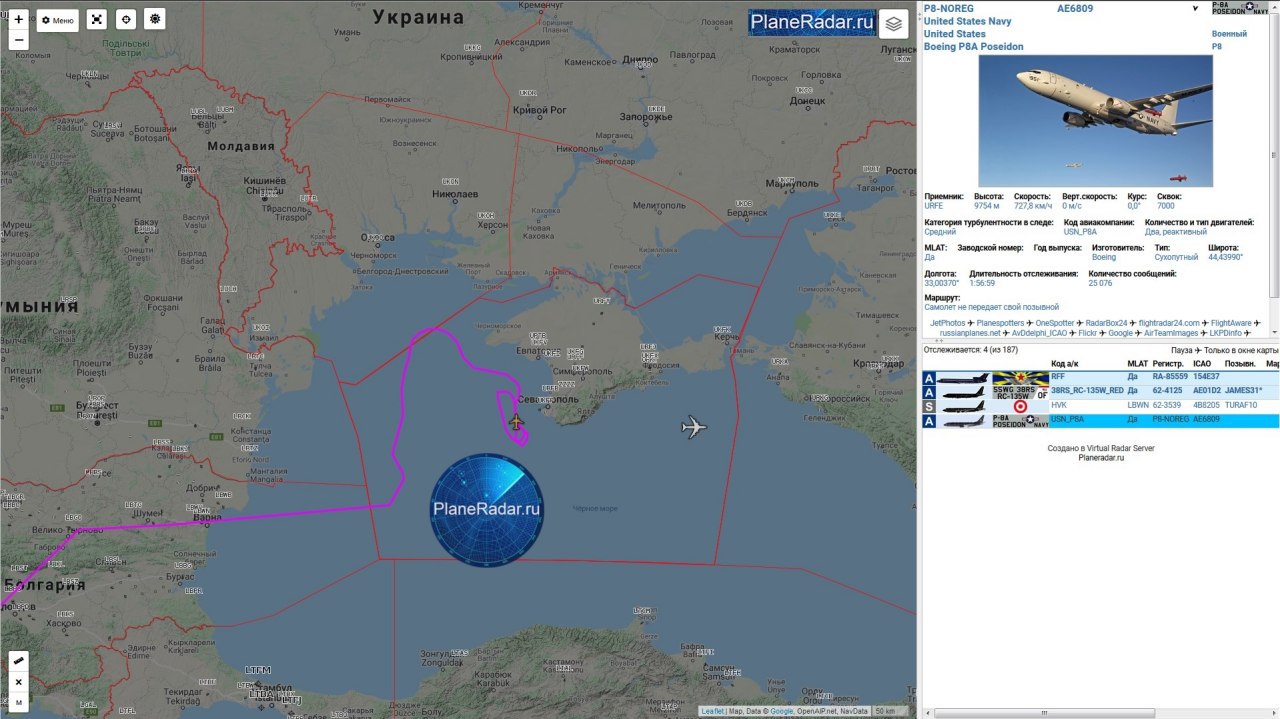Image resolution: width=1280 pixels, height=719 pixels.
Task: Click Пауза to pause tracking
Action: pos(1182,350)
